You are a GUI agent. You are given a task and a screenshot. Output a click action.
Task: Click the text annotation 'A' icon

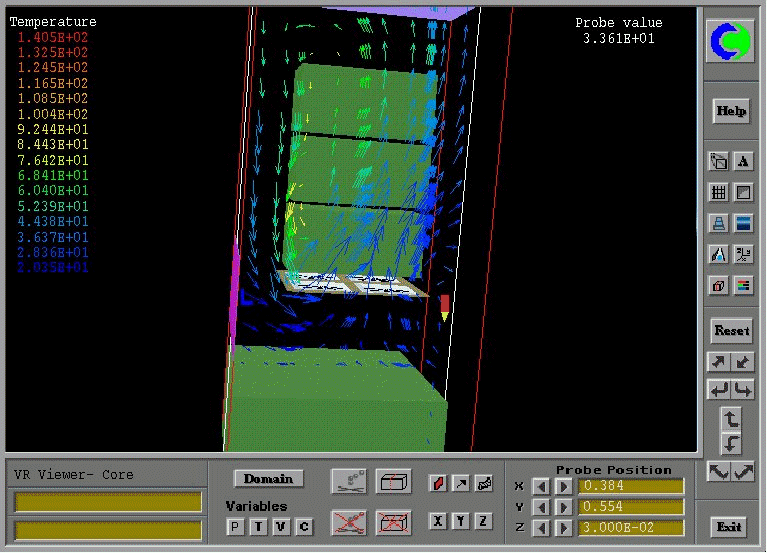tap(743, 161)
